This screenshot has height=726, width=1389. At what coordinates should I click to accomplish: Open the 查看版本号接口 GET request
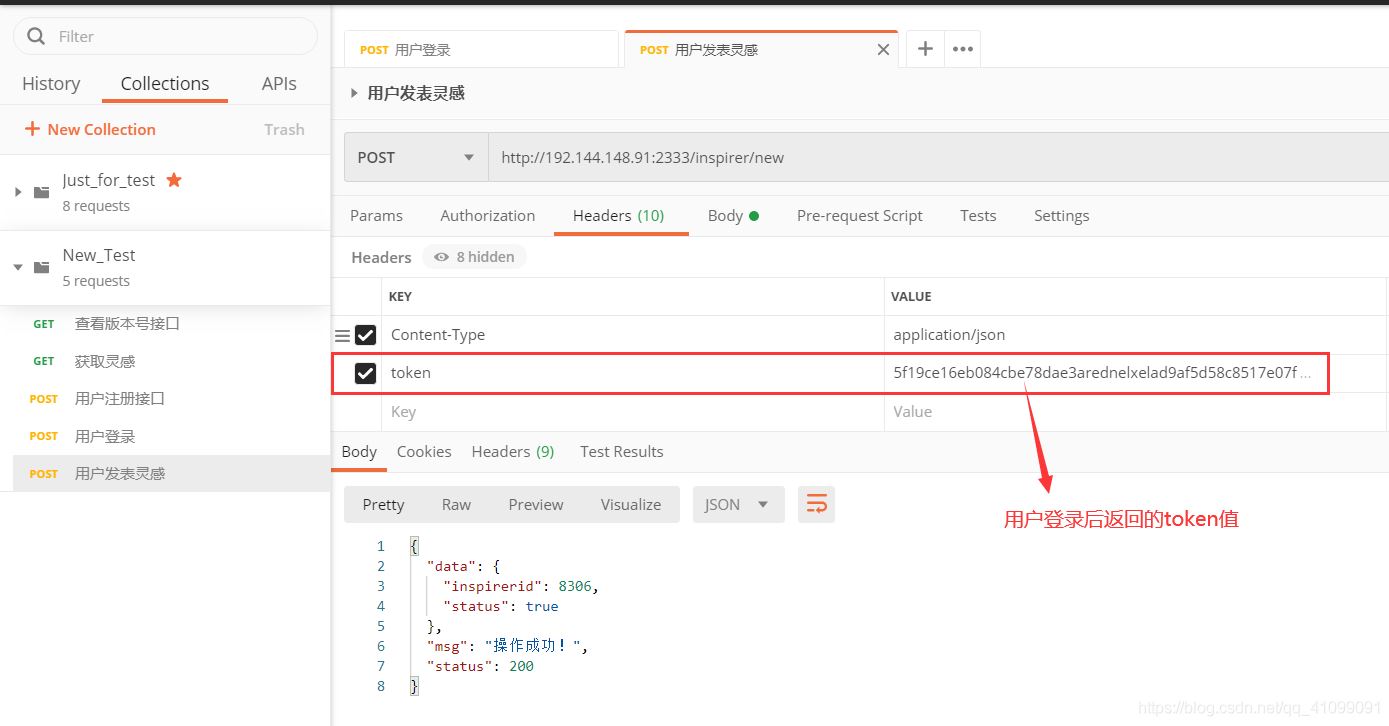[171, 324]
